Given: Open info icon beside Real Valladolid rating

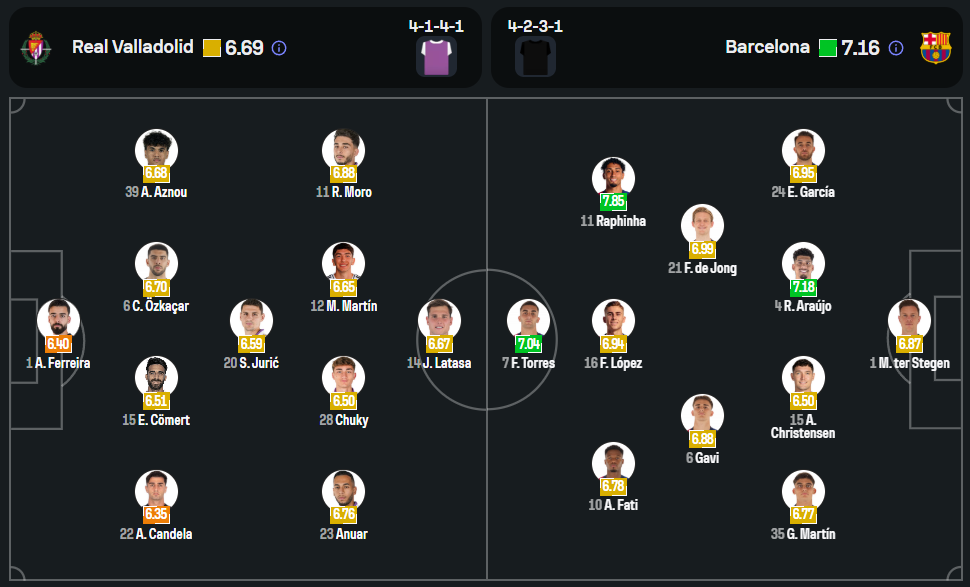Looking at the screenshot, I should 279,48.
